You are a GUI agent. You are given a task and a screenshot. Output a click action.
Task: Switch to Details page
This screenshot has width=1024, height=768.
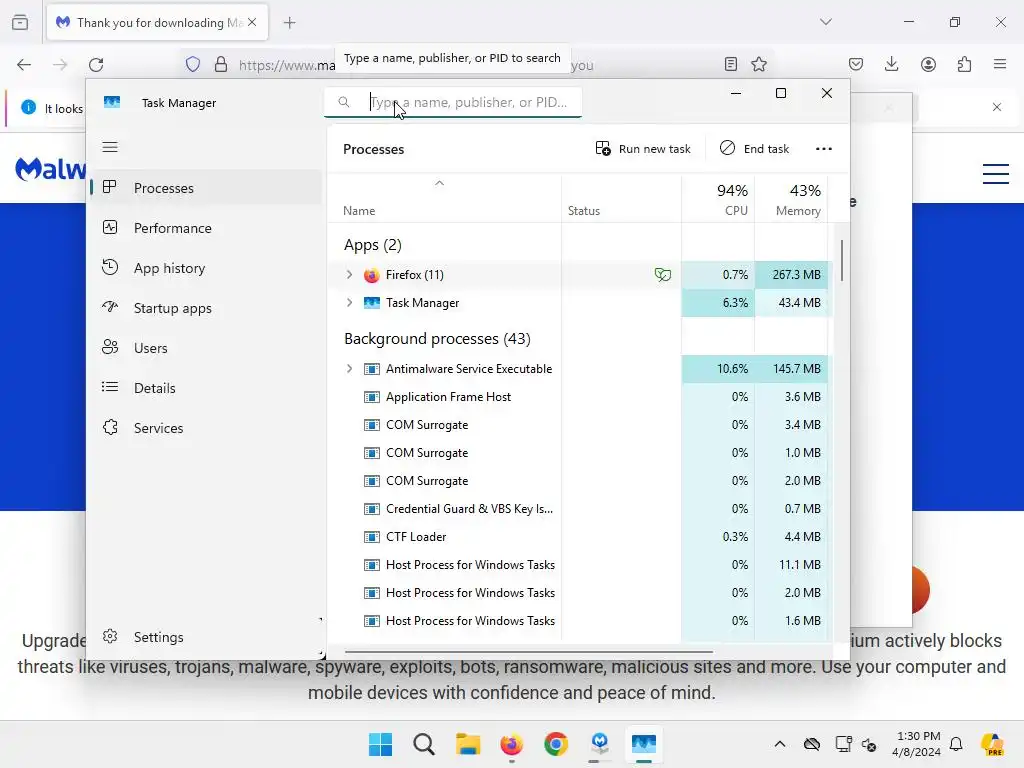click(206, 388)
